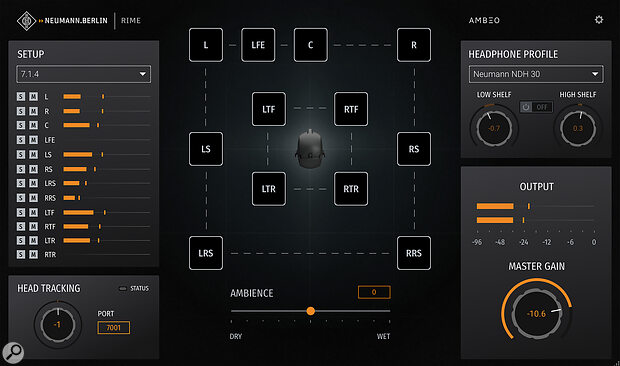Select the R speaker box
This screenshot has width=620, height=366.
tap(414, 45)
